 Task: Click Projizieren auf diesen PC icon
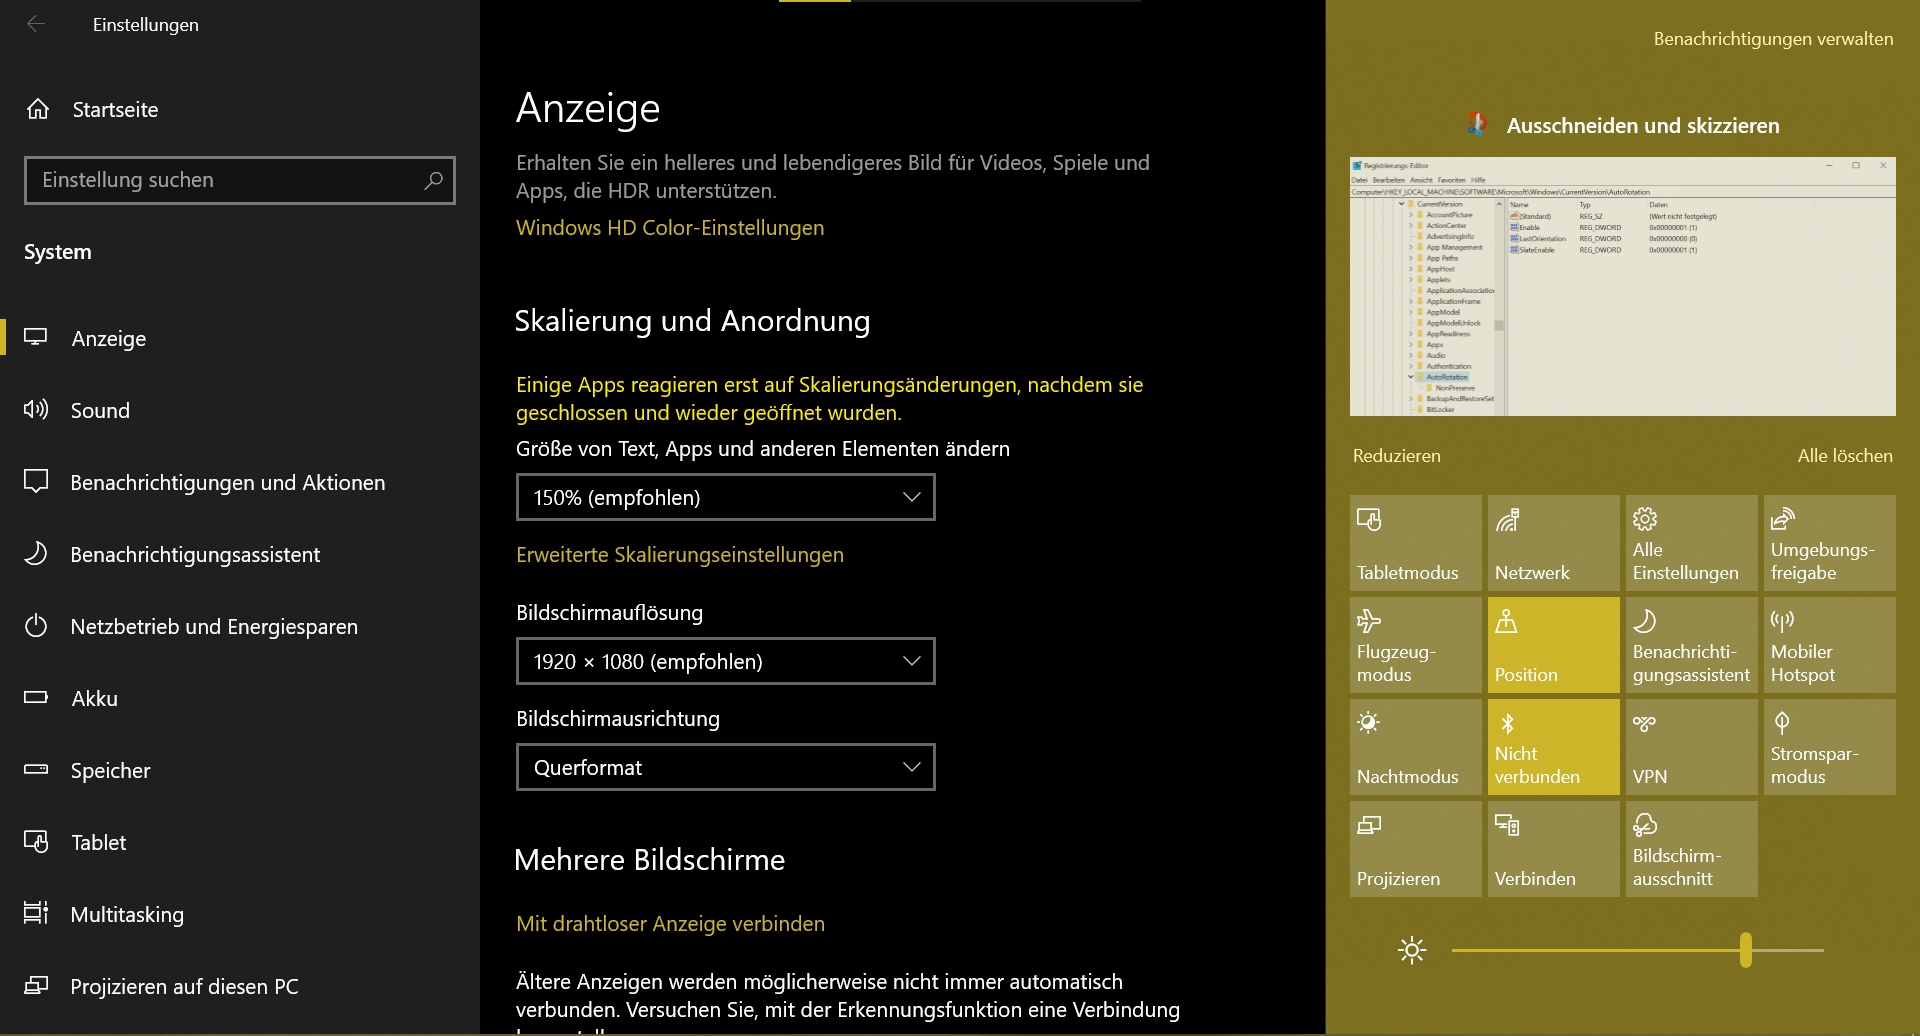36,986
